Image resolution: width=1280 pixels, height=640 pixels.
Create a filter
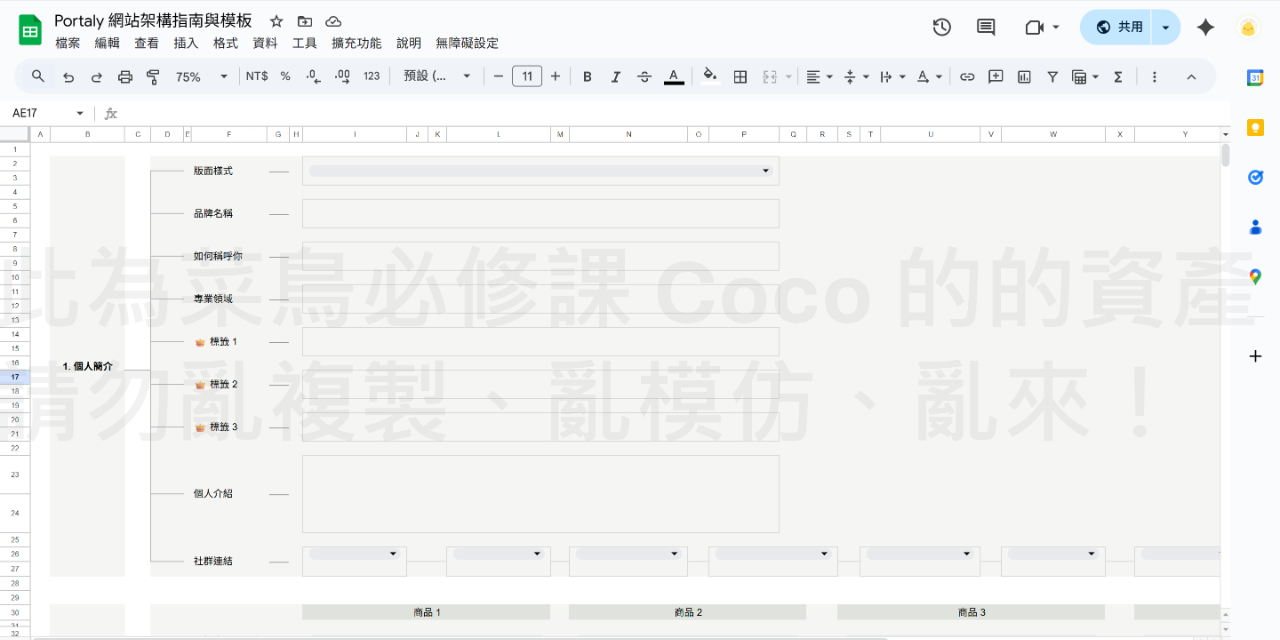pos(1052,76)
